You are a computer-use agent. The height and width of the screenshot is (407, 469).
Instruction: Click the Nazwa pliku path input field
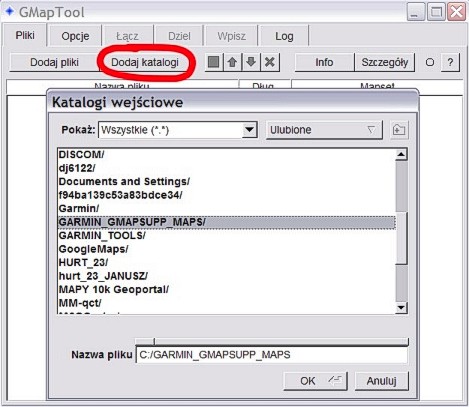272,355
